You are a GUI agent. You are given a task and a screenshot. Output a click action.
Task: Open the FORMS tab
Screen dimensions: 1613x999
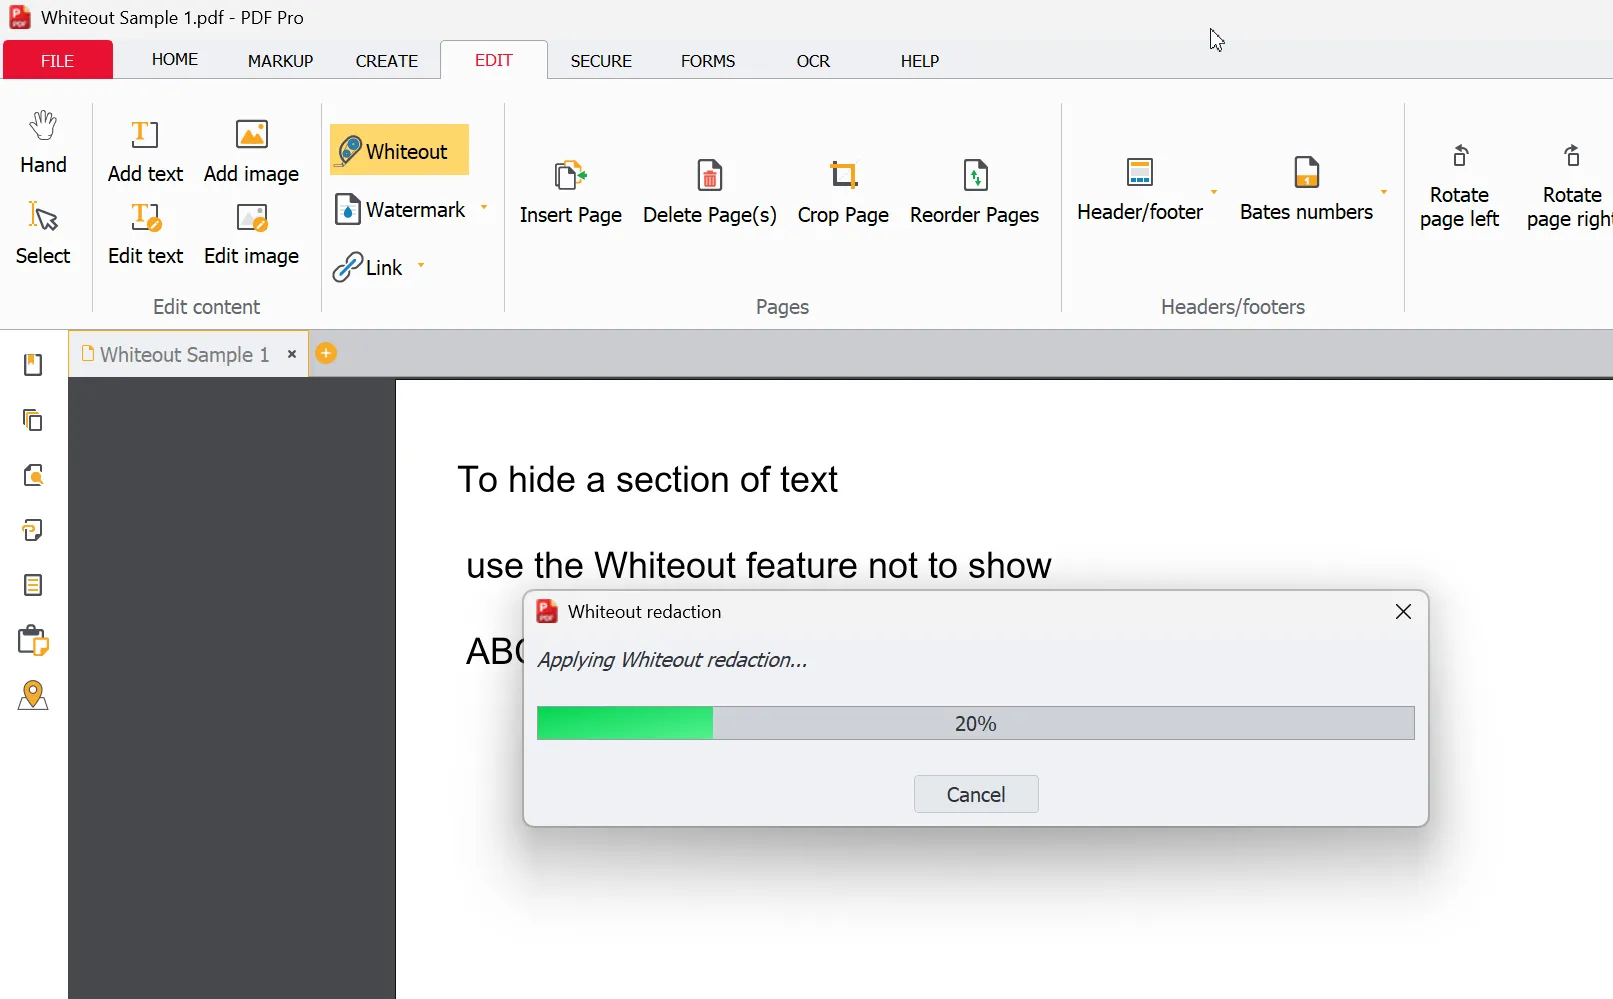[708, 61]
